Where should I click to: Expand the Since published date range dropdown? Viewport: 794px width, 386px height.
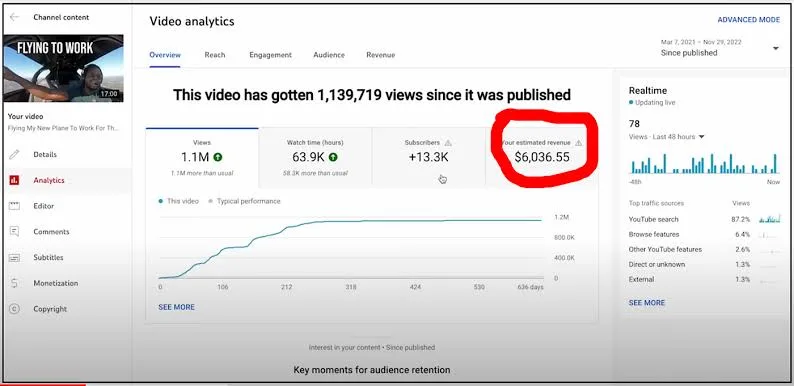775,48
